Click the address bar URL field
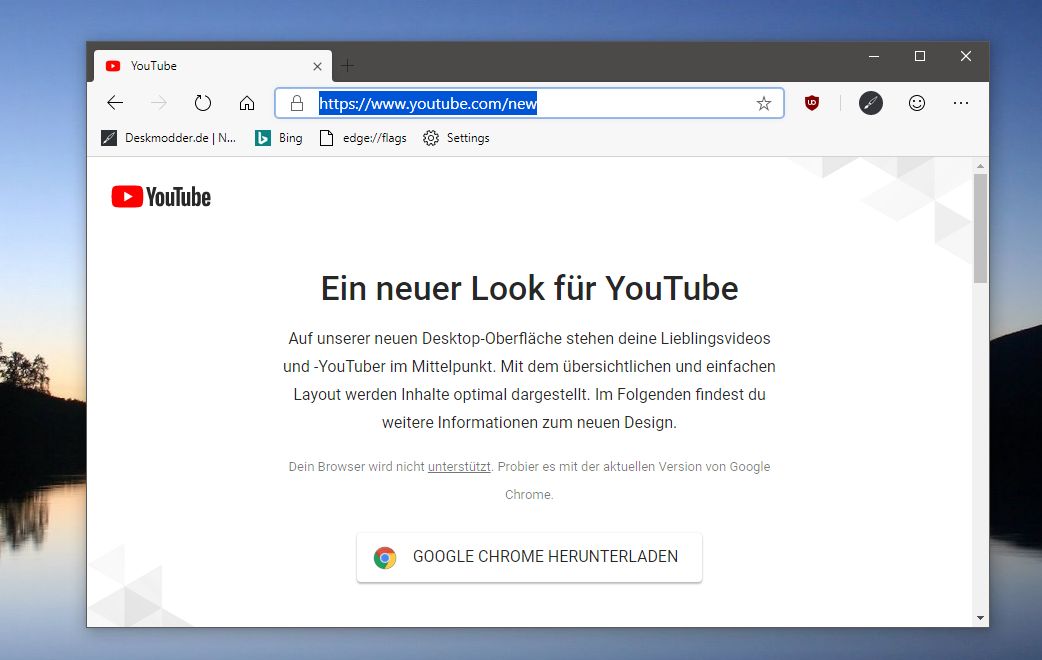The height and width of the screenshot is (660, 1042). 530,103
